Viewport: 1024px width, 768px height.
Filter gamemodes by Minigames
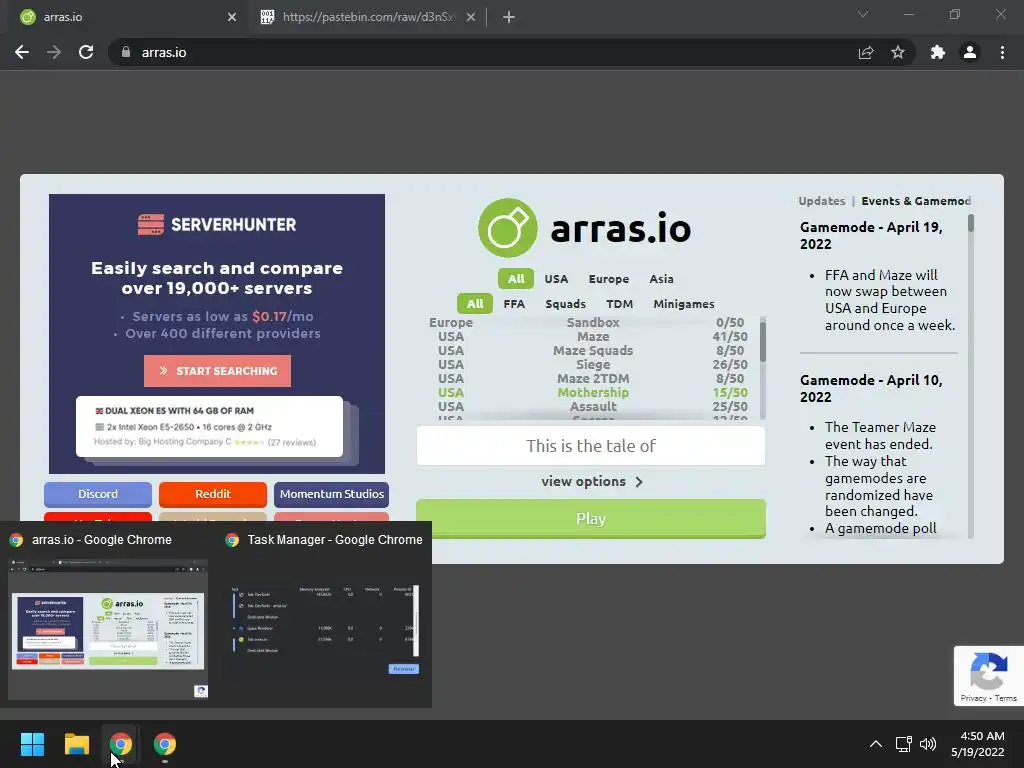click(684, 304)
